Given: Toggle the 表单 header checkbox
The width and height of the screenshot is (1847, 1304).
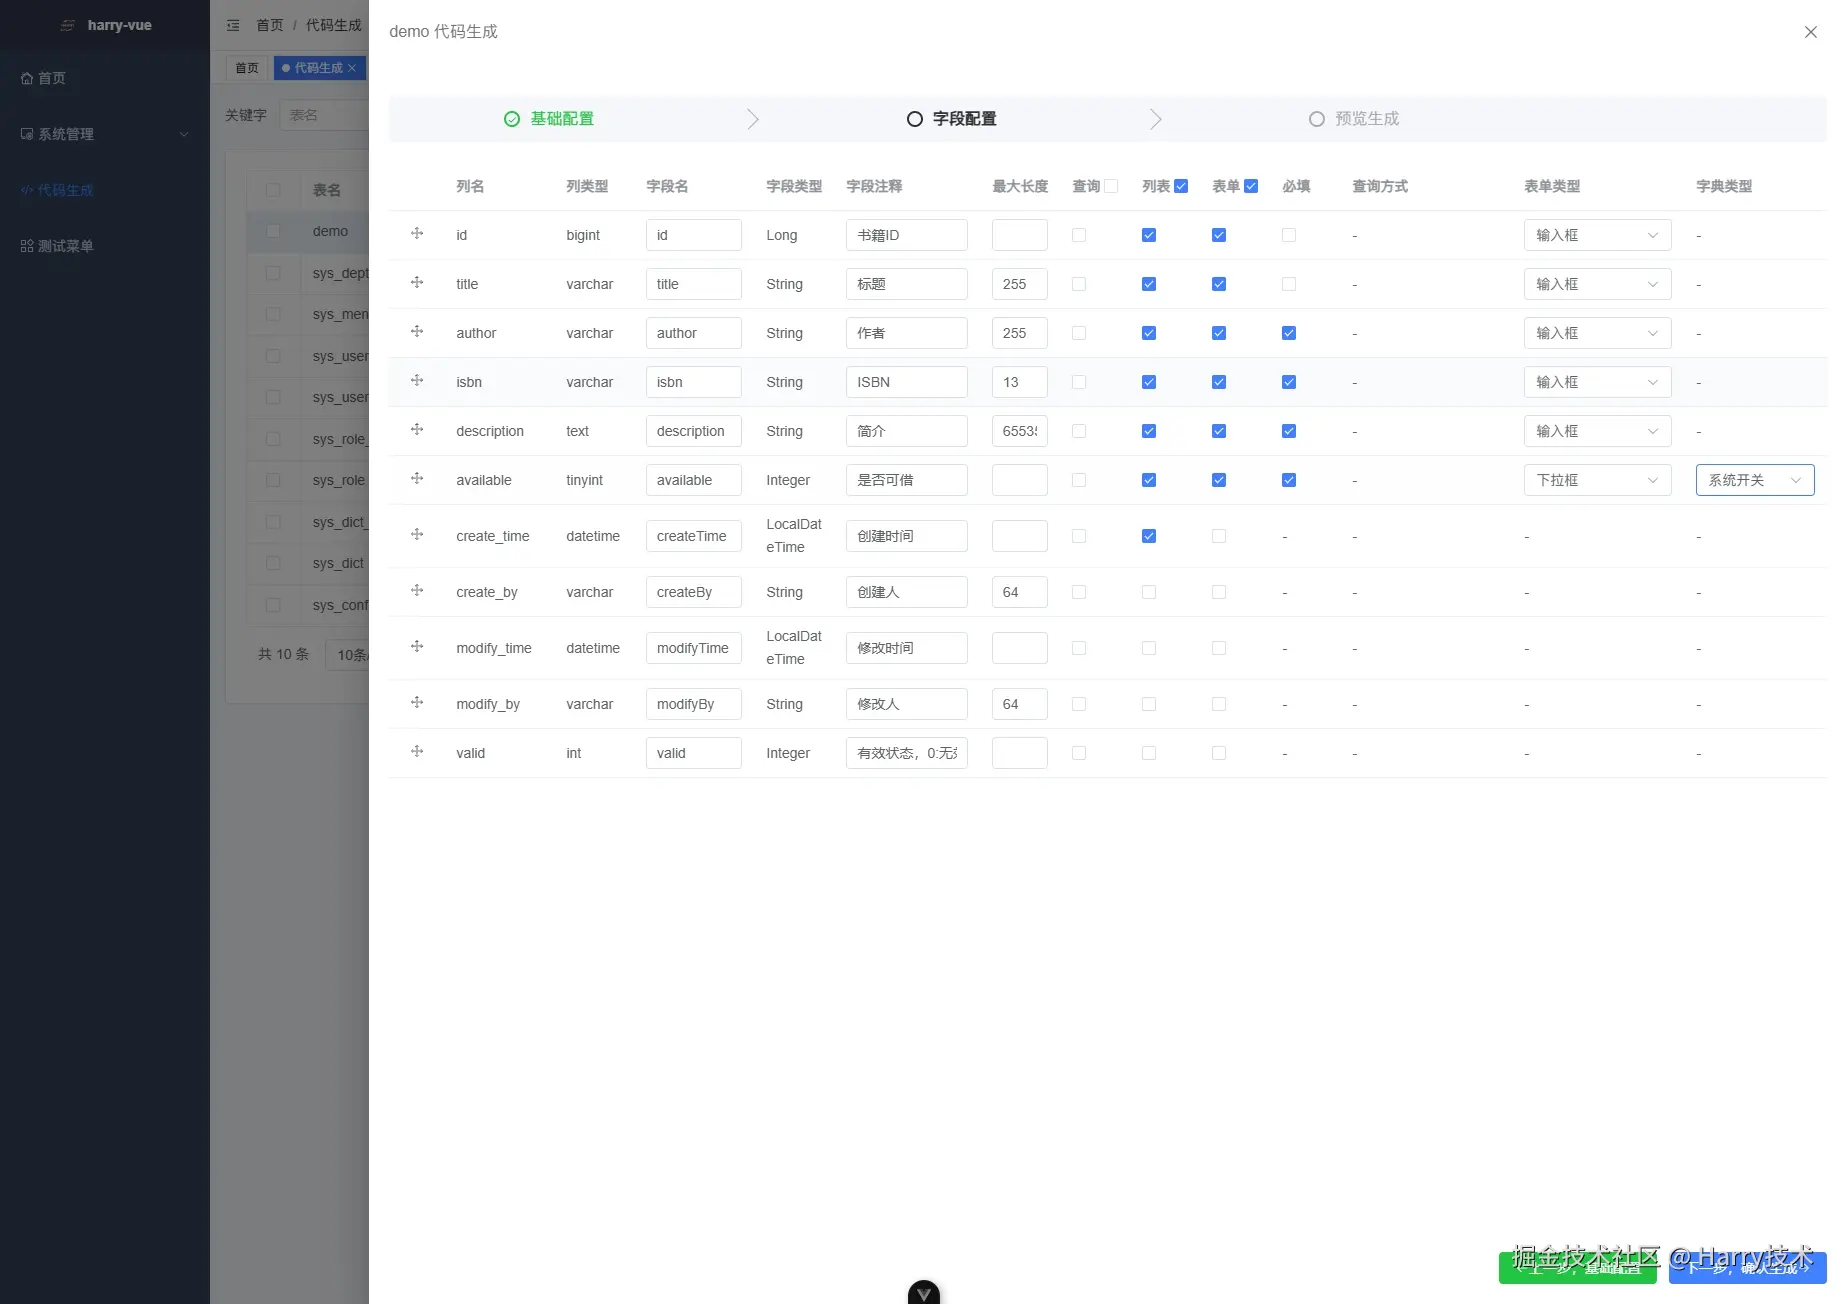Looking at the screenshot, I should tap(1251, 186).
